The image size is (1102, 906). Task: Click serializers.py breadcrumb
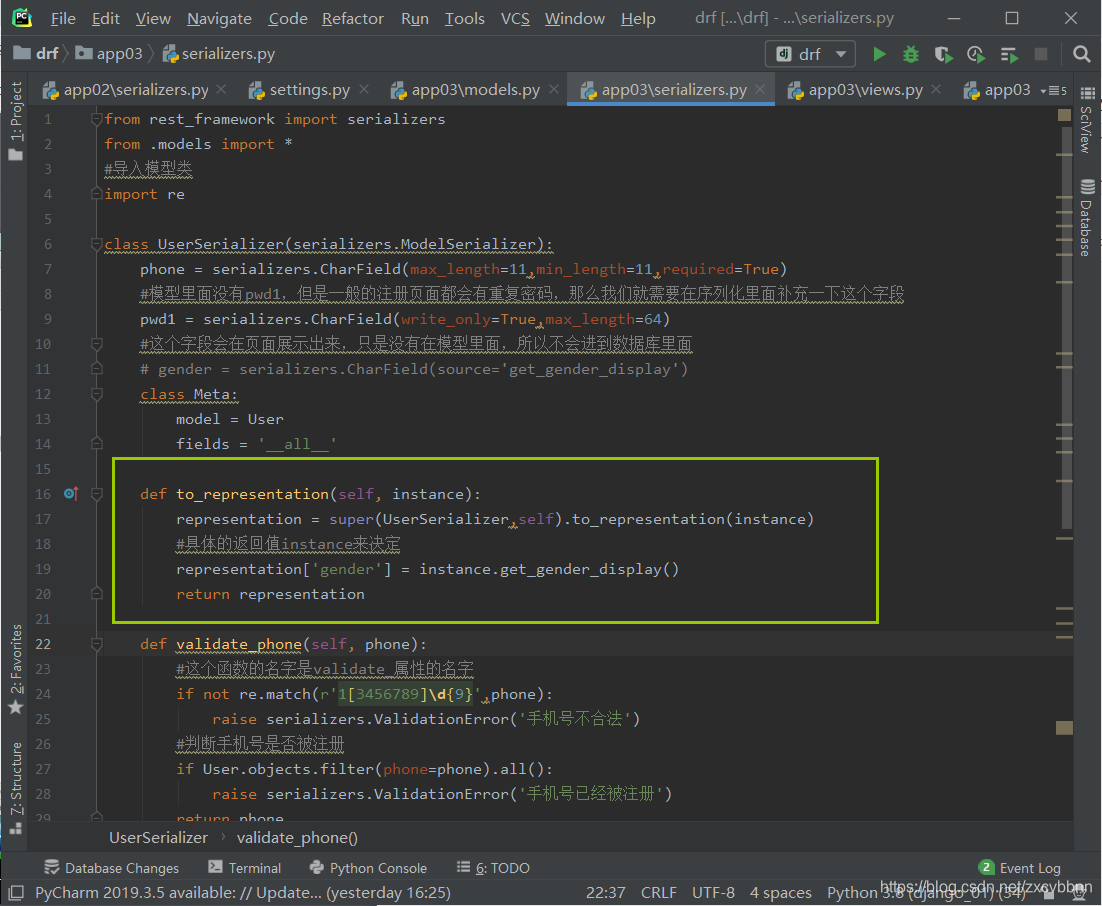point(219,53)
